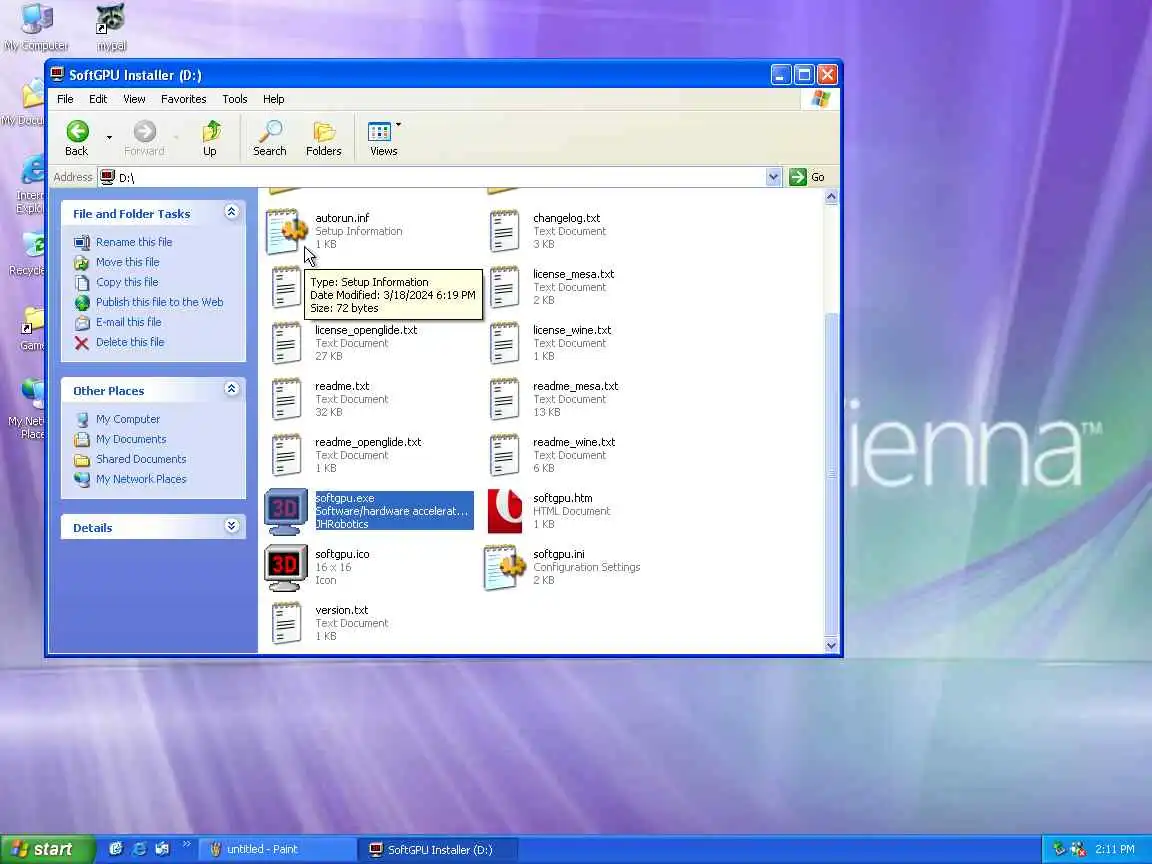Open the File menu
Screen dimensions: 1152x864
point(65,99)
